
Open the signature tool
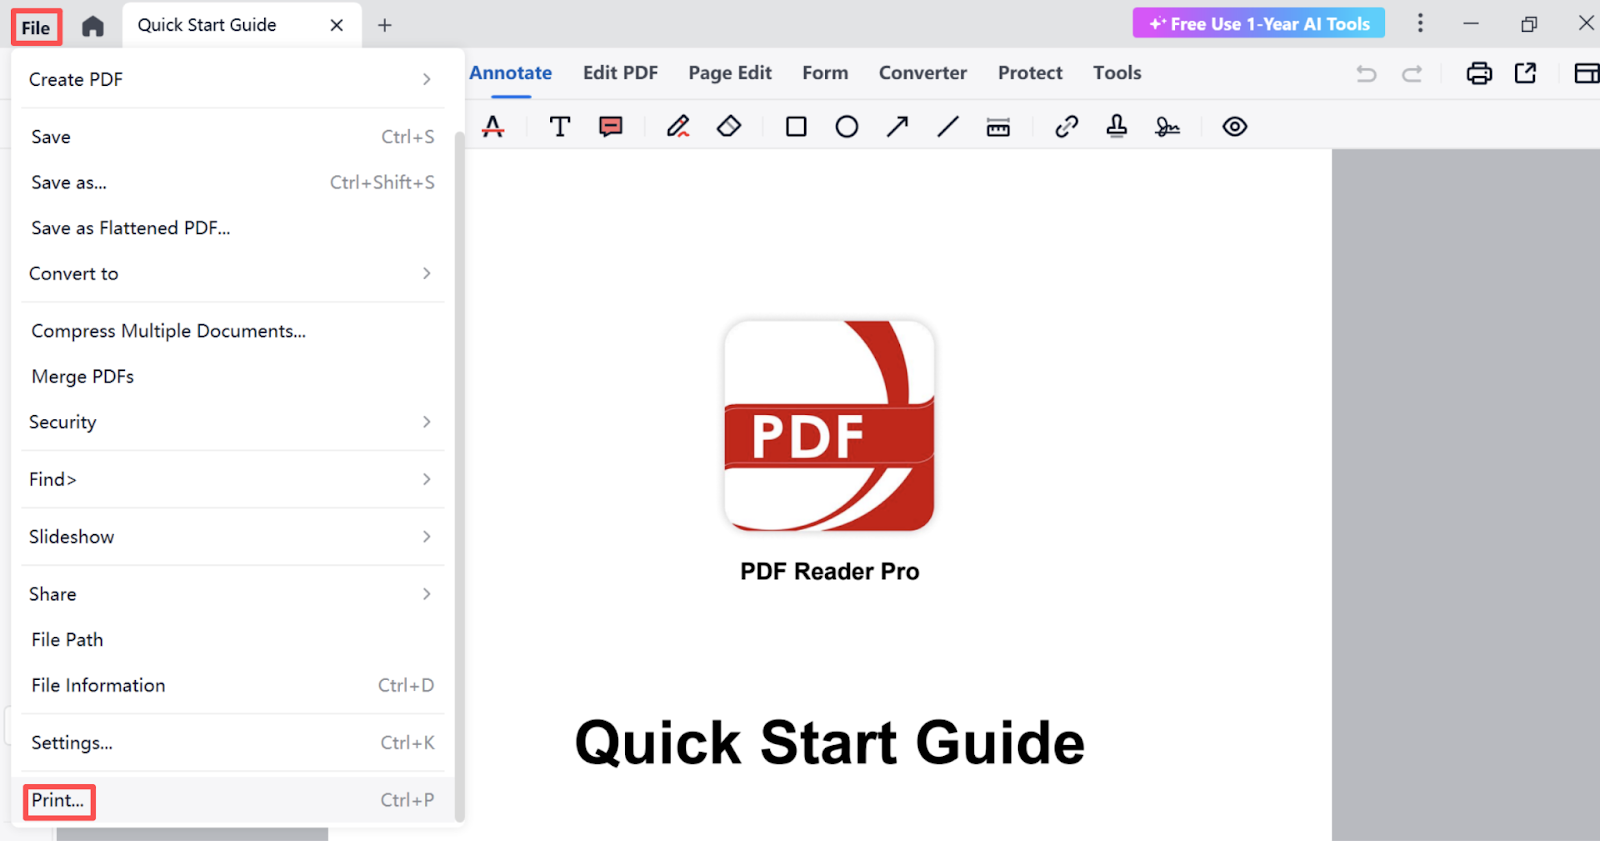pyautogui.click(x=1167, y=127)
